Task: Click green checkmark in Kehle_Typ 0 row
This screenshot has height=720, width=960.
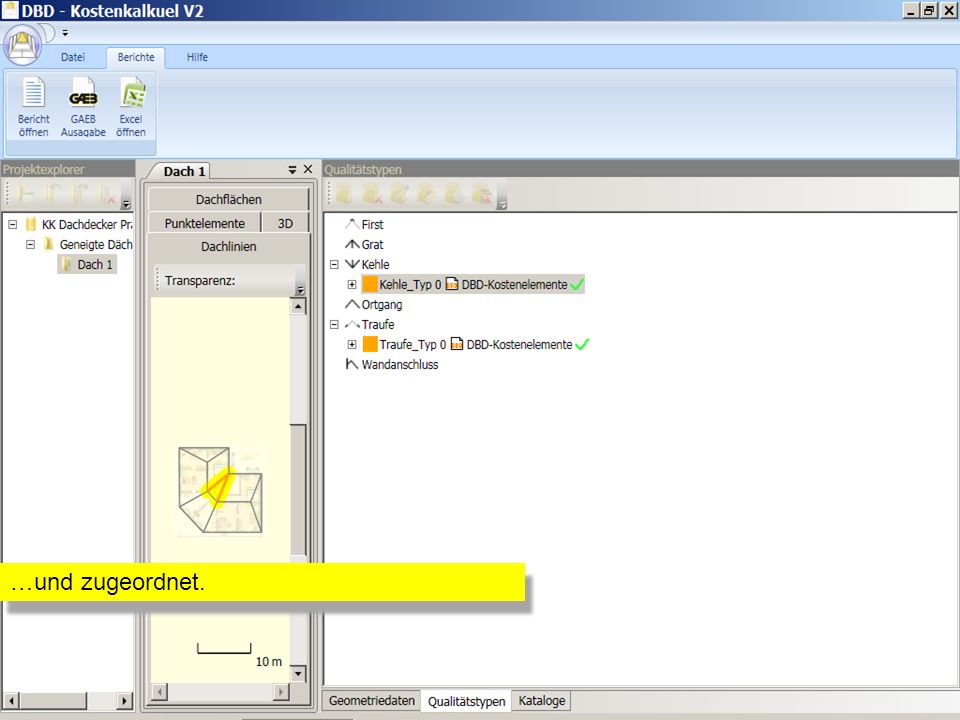Action: tap(577, 284)
